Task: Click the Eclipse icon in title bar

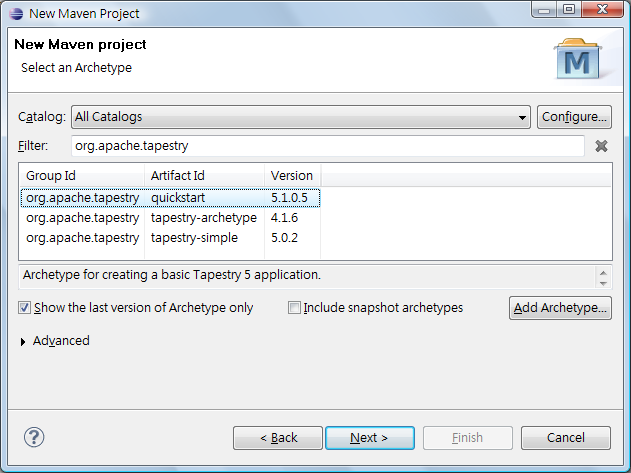Action: coord(17,14)
